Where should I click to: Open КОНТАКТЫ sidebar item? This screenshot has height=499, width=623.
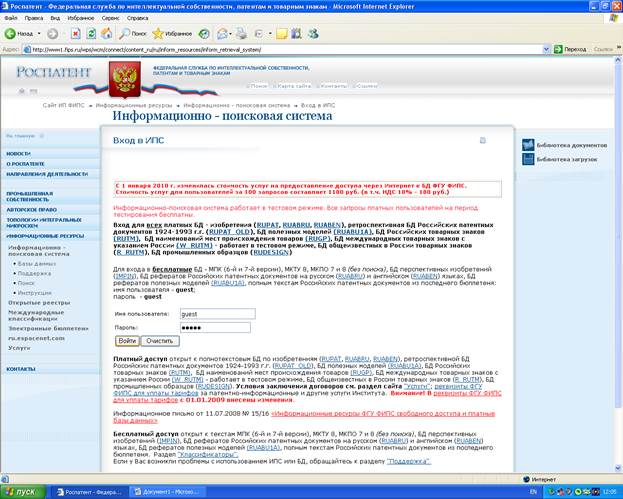[21, 369]
